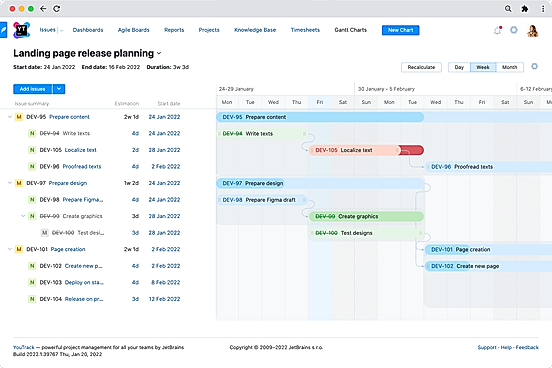Image resolution: width=552 pixels, height=368 pixels.
Task: Click the N type icon for DEV-105
Action: pyautogui.click(x=32, y=150)
